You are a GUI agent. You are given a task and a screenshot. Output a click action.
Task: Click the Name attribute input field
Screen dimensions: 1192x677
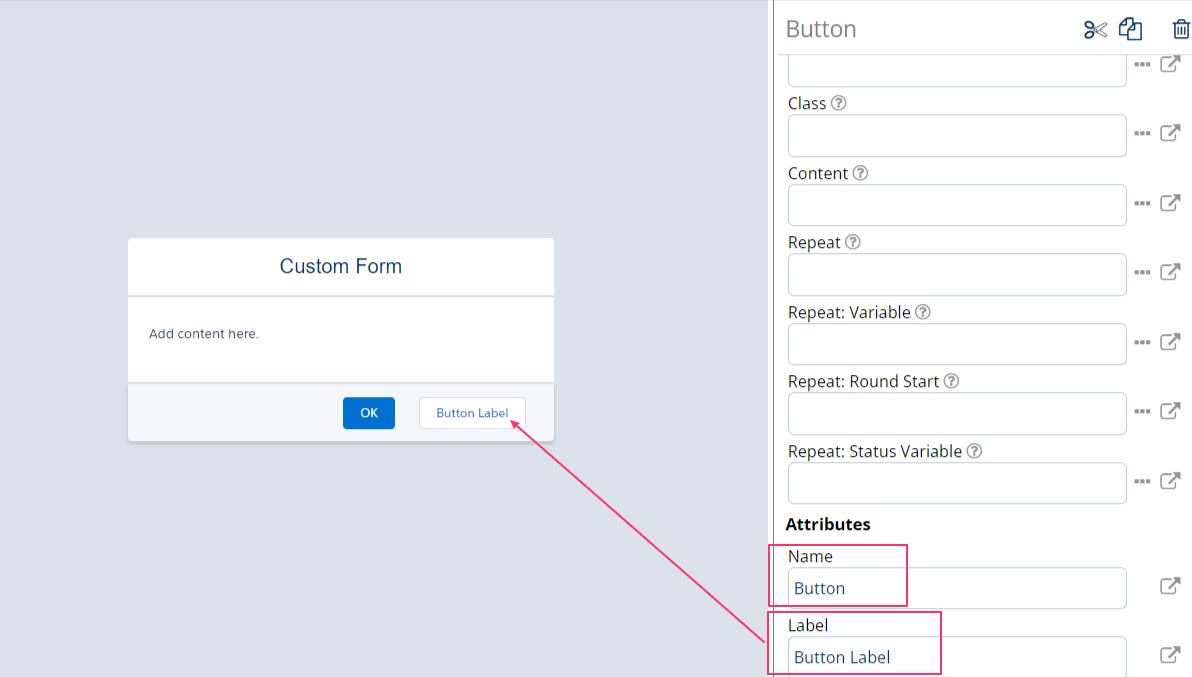coord(956,588)
